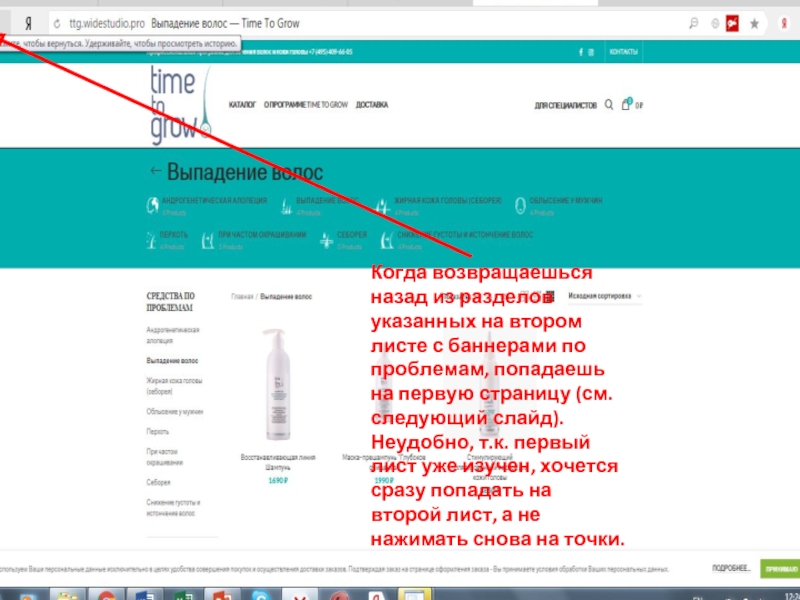Click the Себорея plus icon in the teal banner

(326, 240)
